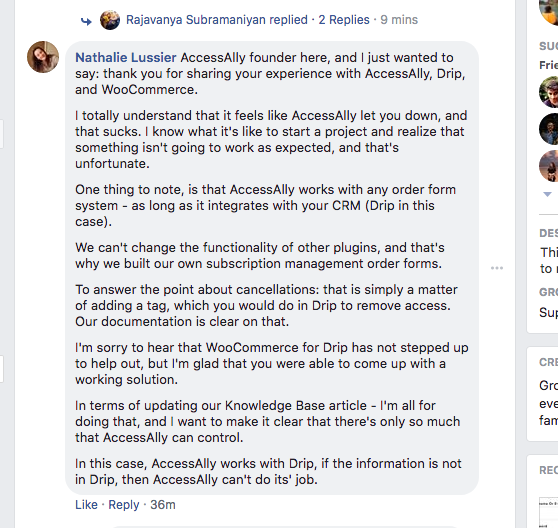Expand the 2 Replies thread

tap(344, 20)
